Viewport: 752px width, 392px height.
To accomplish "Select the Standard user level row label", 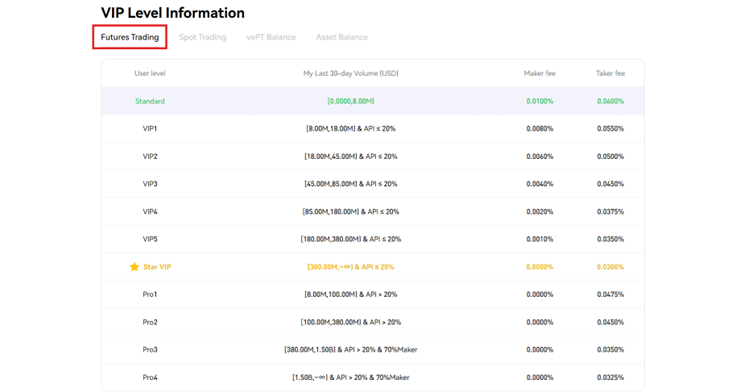I will [150, 101].
